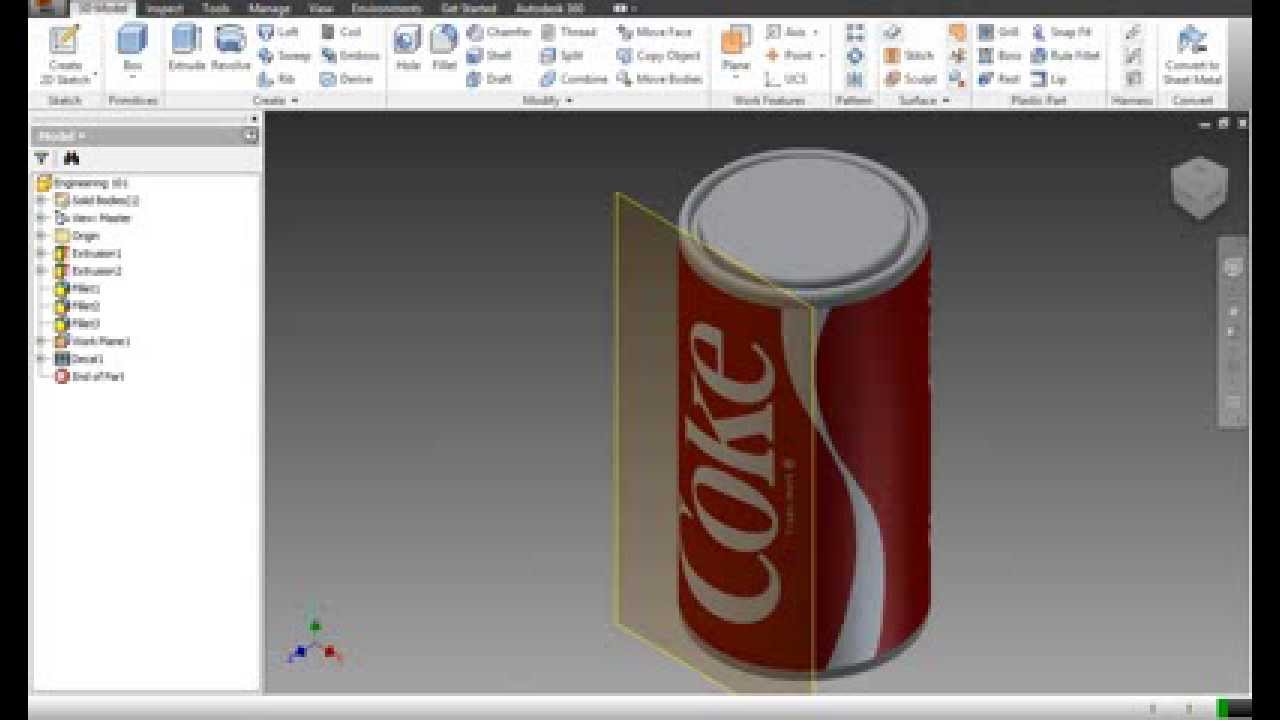This screenshot has width=1280, height=720.
Task: Switch to the View tab
Action: point(320,8)
